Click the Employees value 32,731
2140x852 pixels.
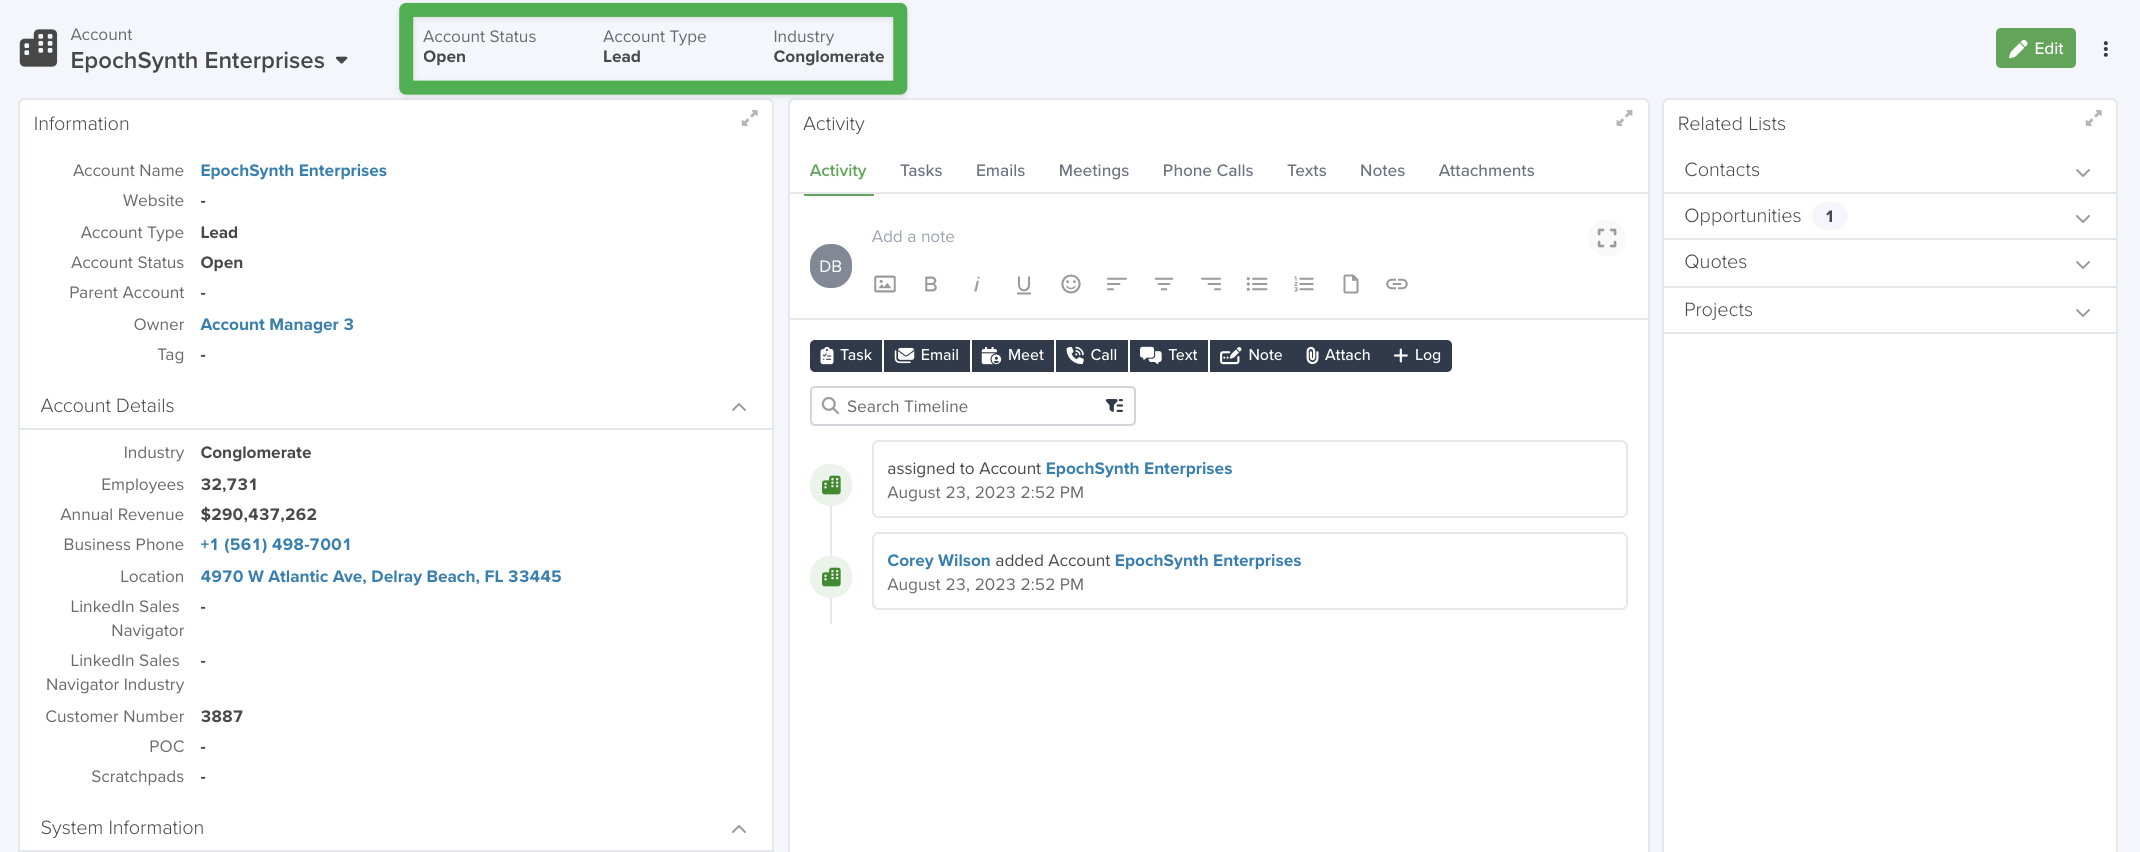tap(229, 485)
